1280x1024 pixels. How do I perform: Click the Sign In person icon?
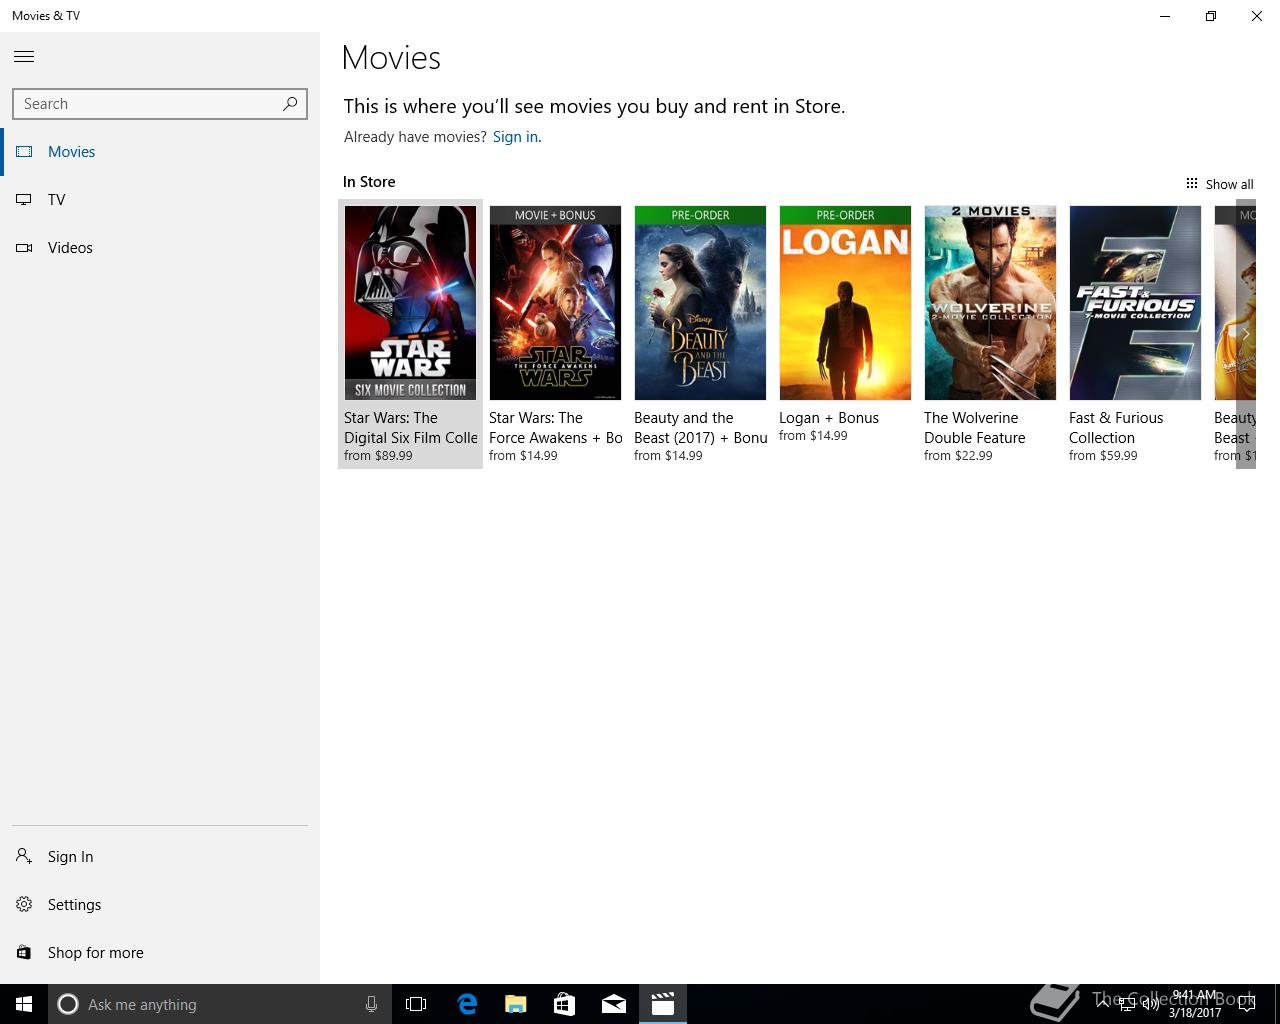[24, 856]
